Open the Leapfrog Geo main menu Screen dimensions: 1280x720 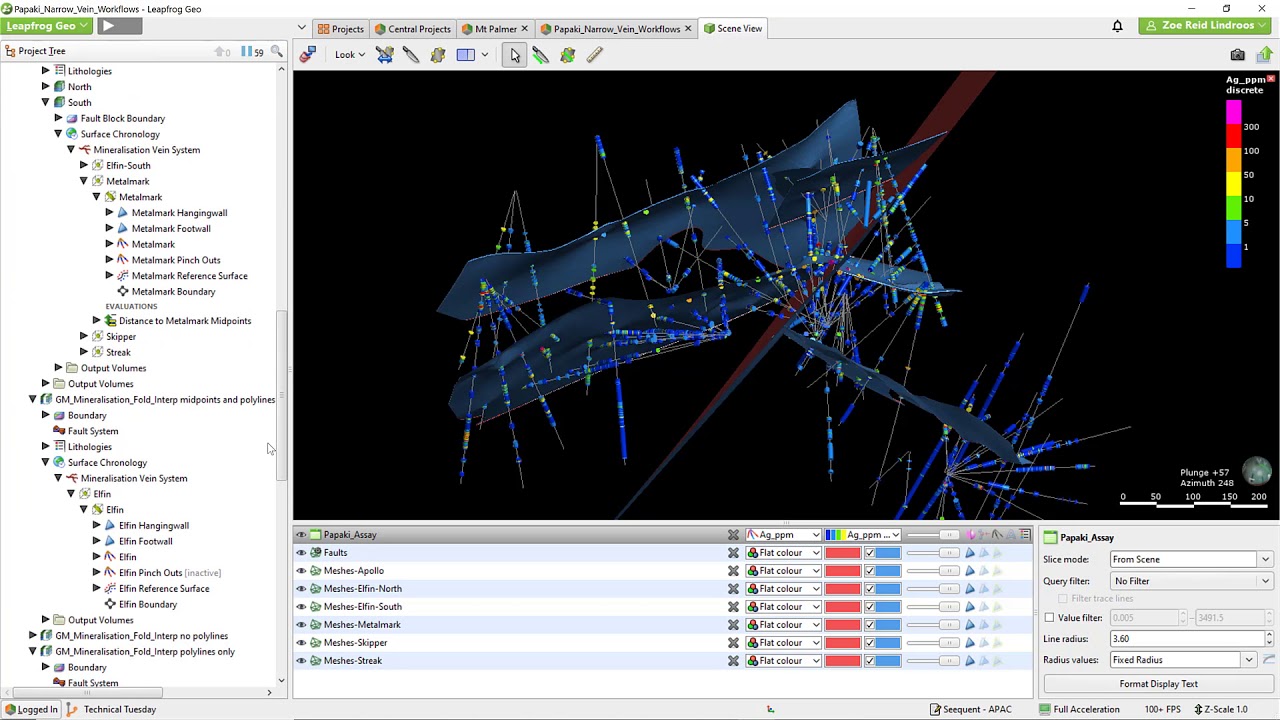(46, 26)
